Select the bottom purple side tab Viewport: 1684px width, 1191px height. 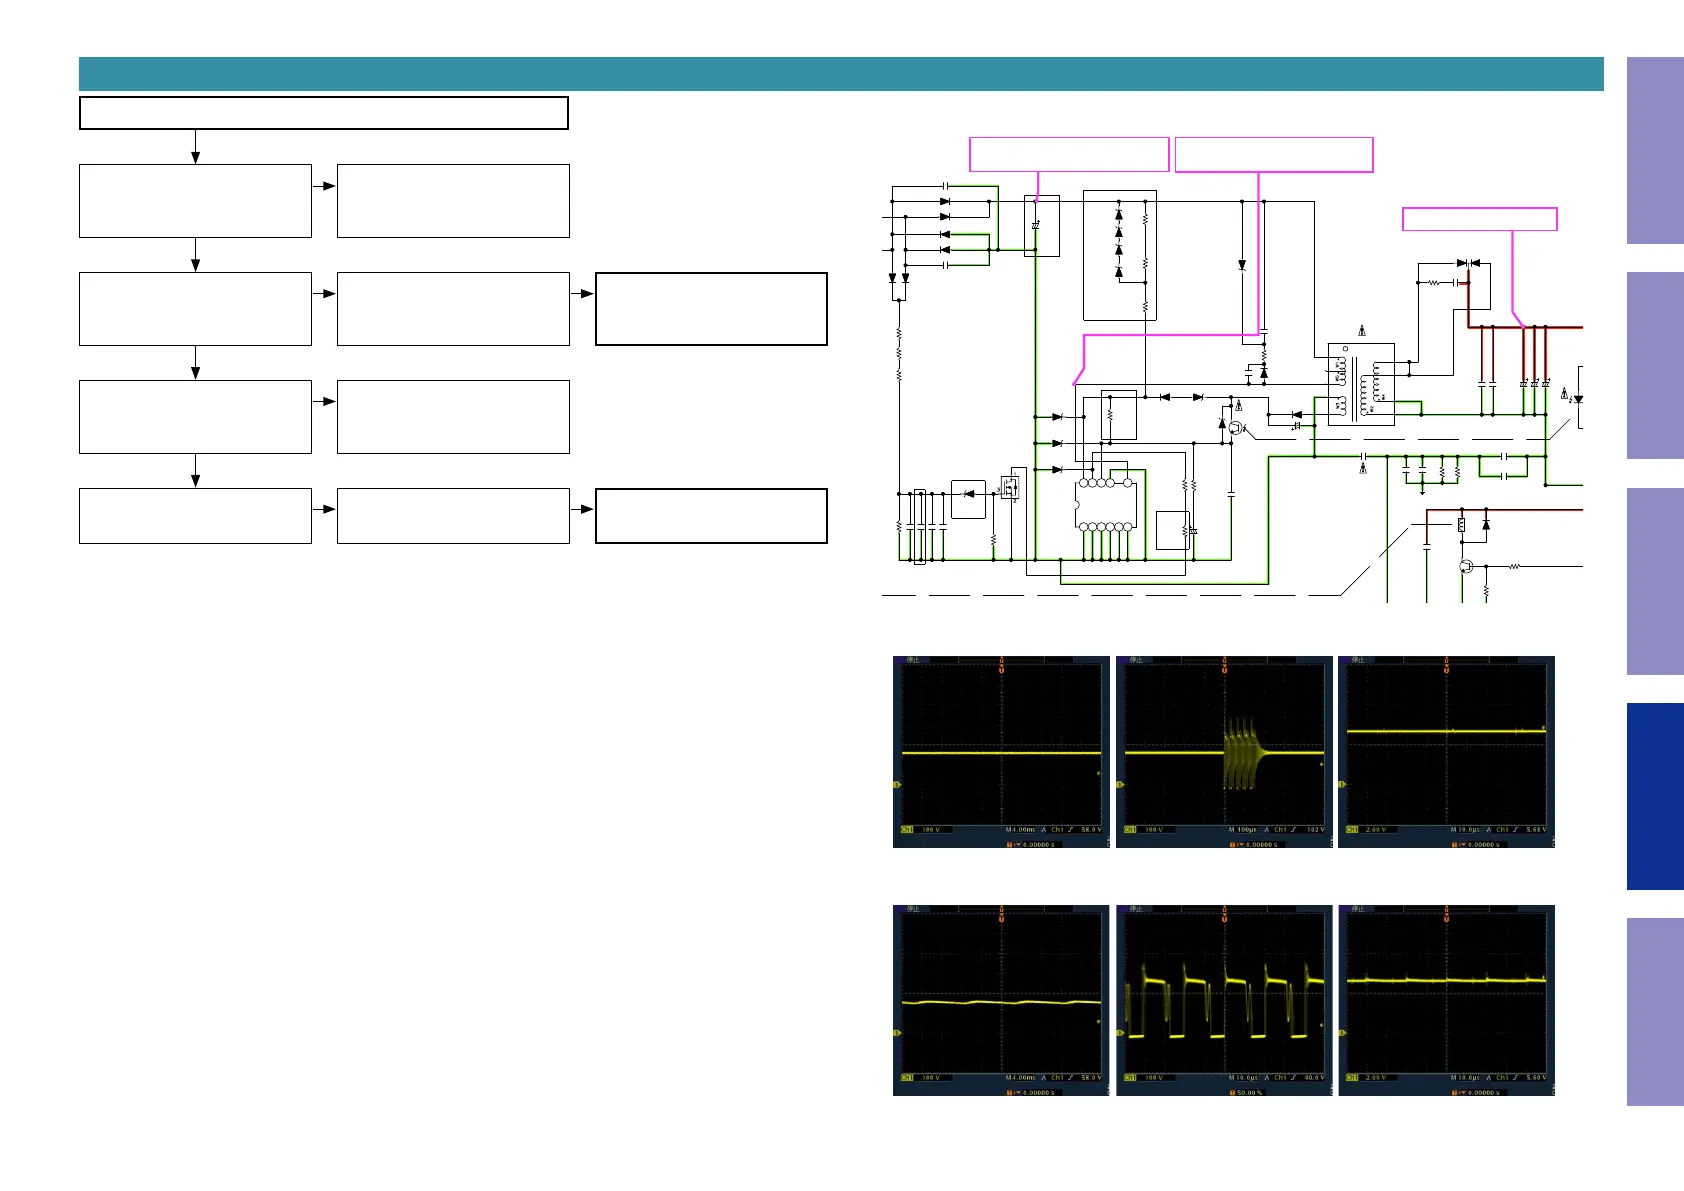coord(1655,1012)
